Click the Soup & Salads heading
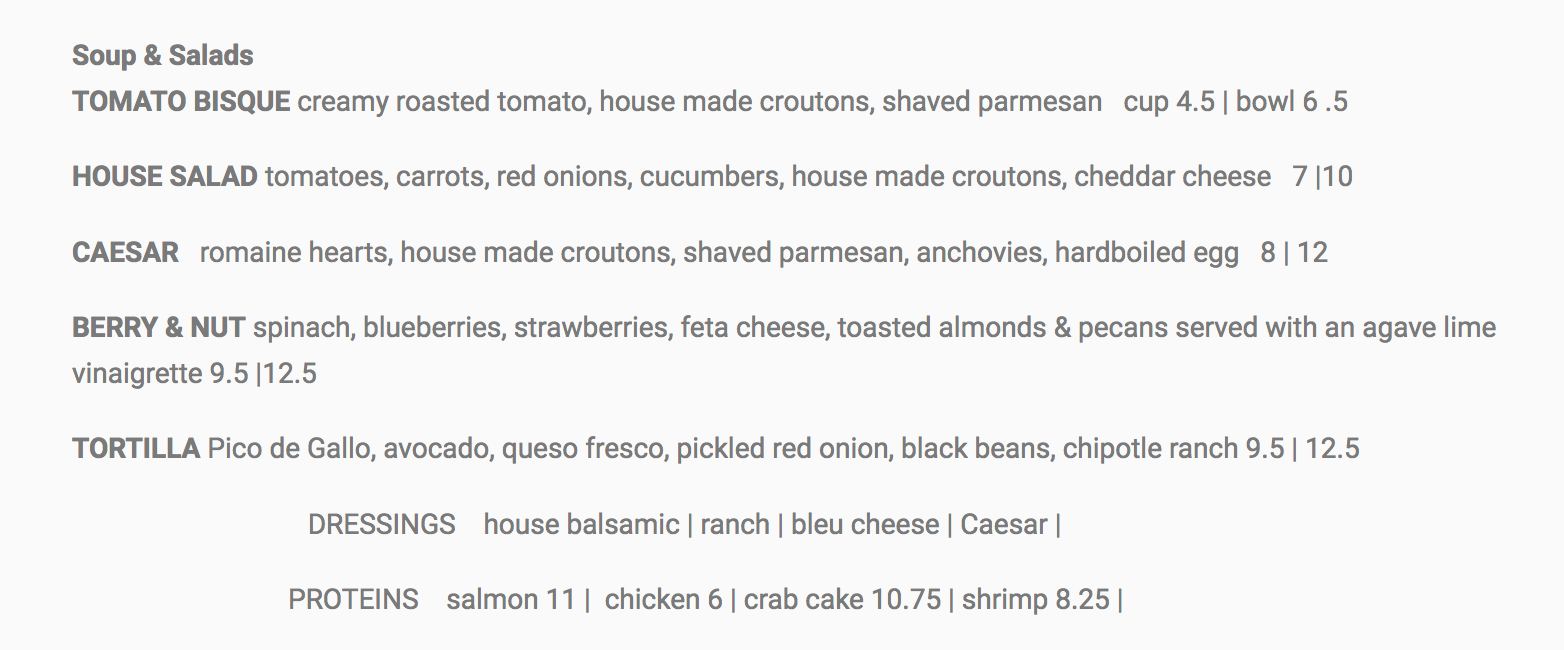 tap(162, 55)
